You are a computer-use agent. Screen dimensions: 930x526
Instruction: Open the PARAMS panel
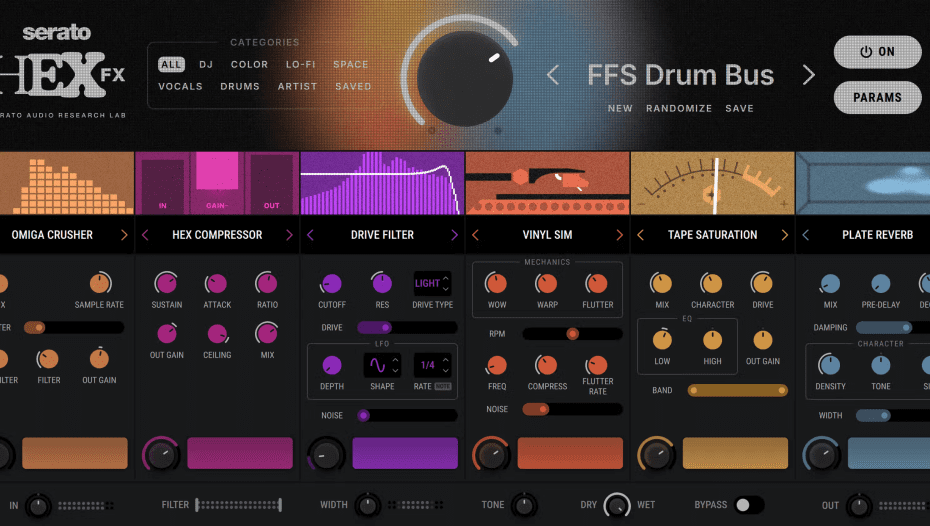coord(877,97)
